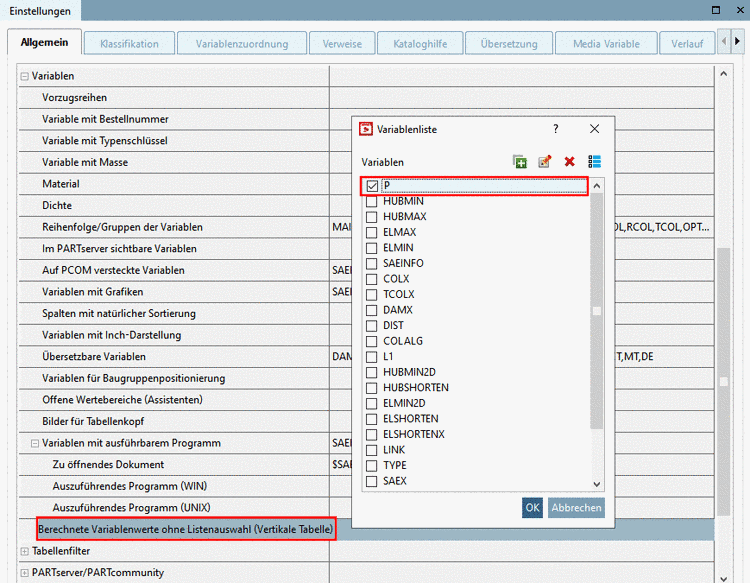
Task: Click the select-all list icon
Action: (595, 162)
